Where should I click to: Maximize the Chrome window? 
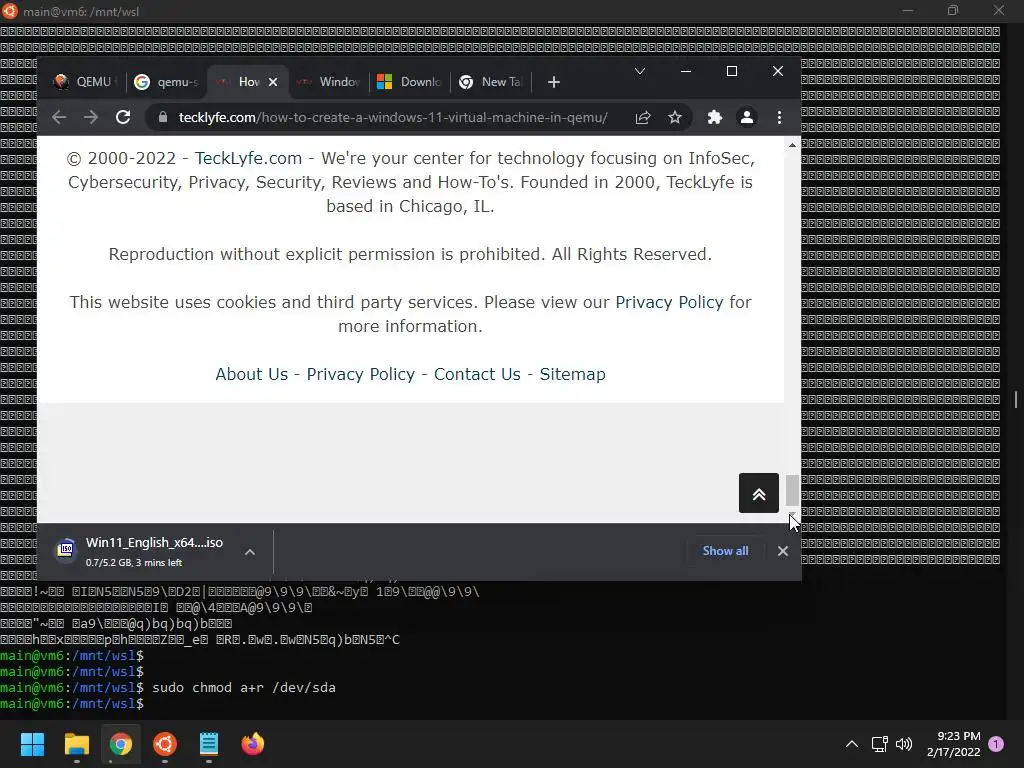[732, 71]
